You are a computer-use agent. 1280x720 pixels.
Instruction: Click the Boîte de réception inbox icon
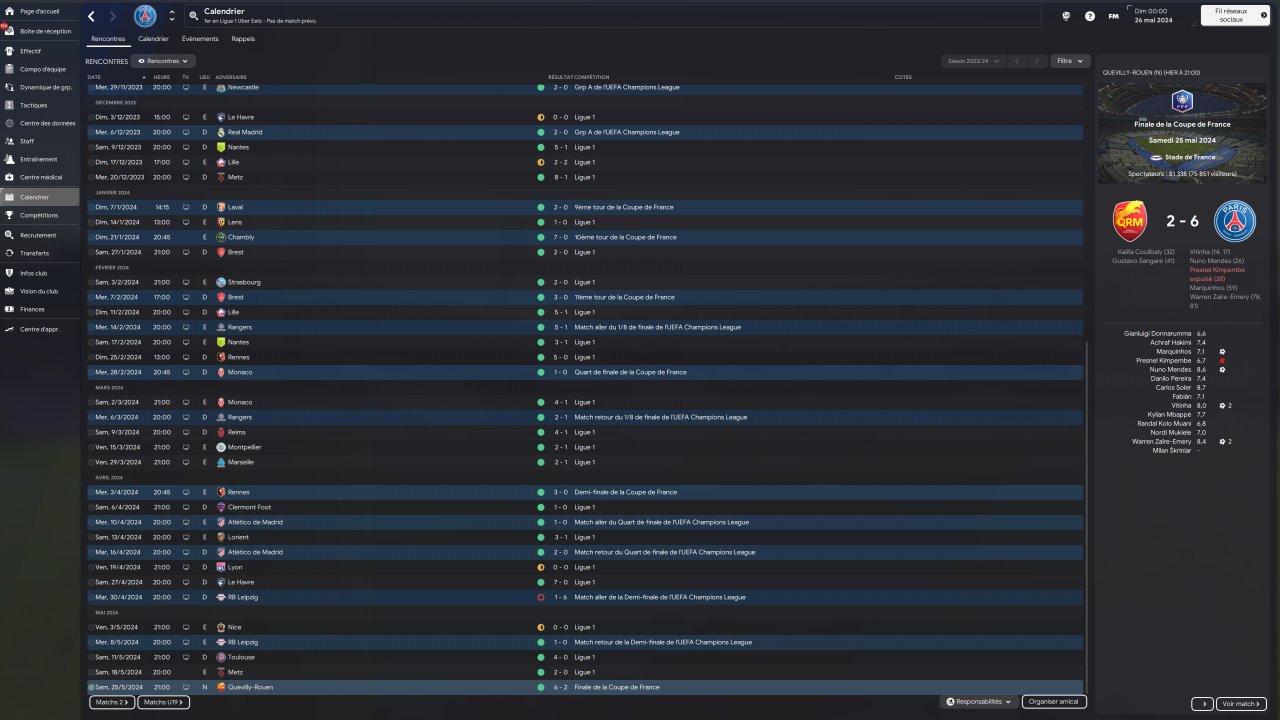click(10, 31)
